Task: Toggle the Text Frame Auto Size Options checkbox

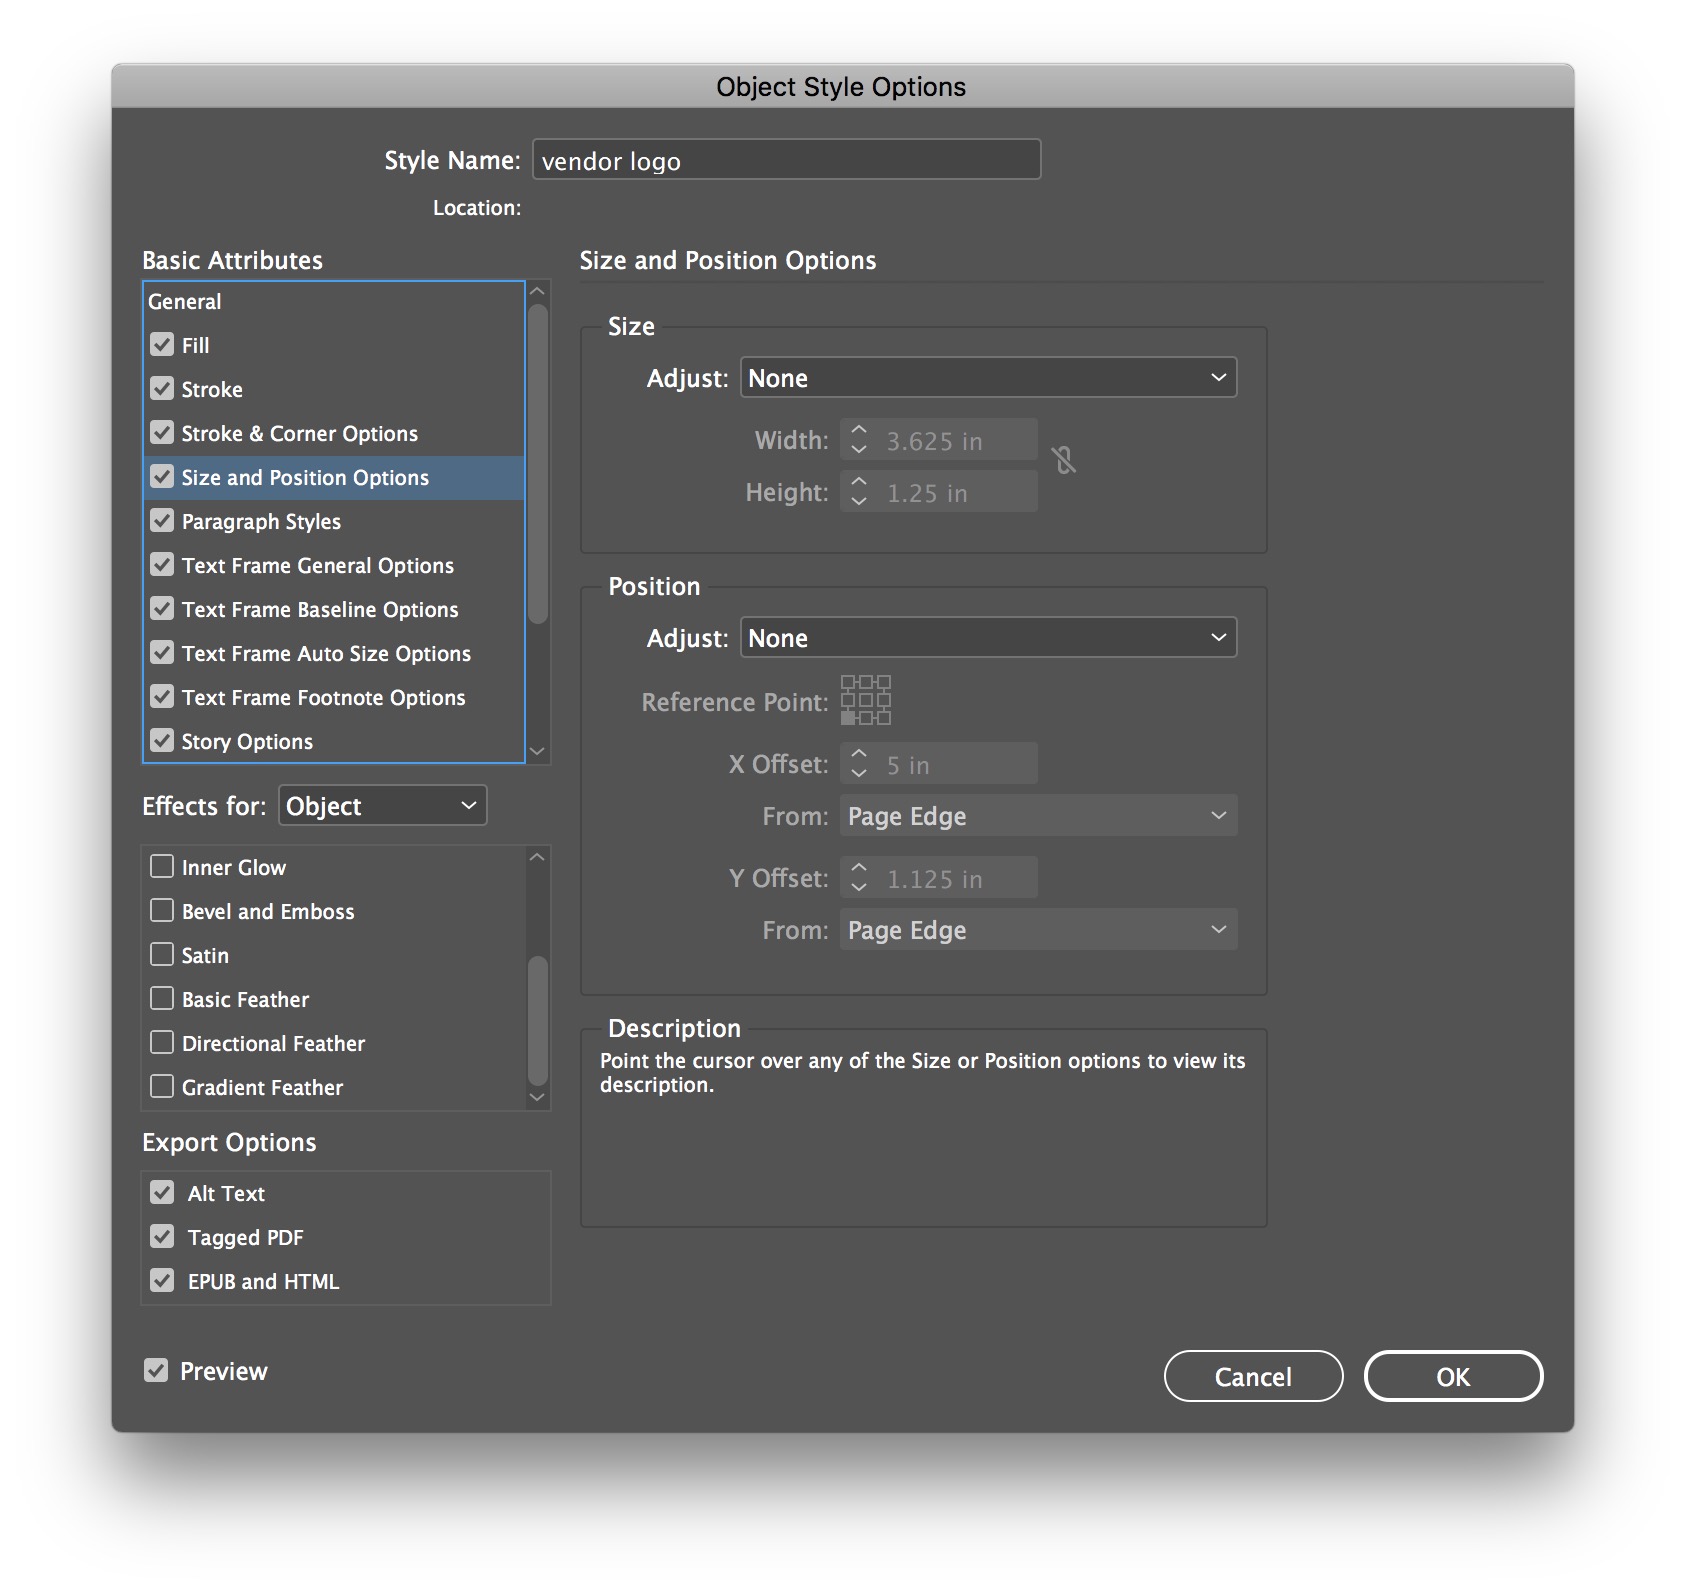Action: click(162, 653)
